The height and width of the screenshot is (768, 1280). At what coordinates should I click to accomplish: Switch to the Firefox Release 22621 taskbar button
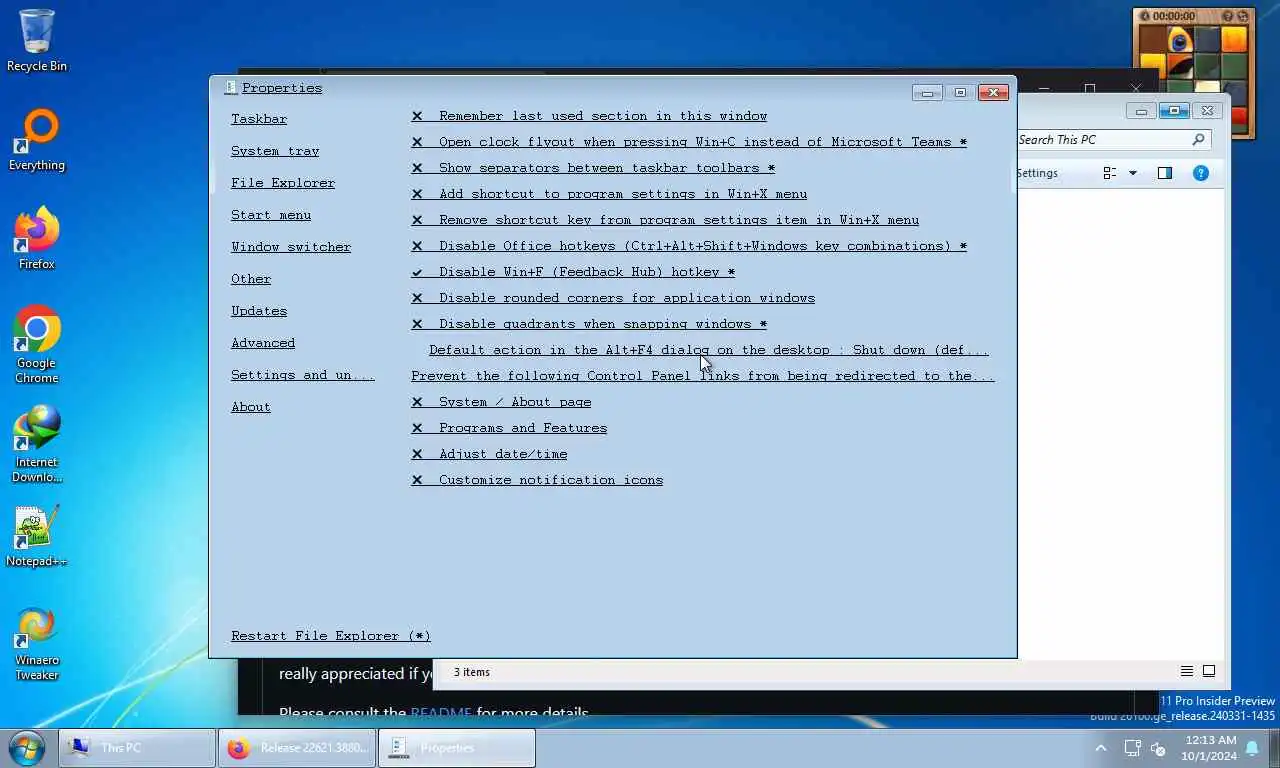click(297, 747)
